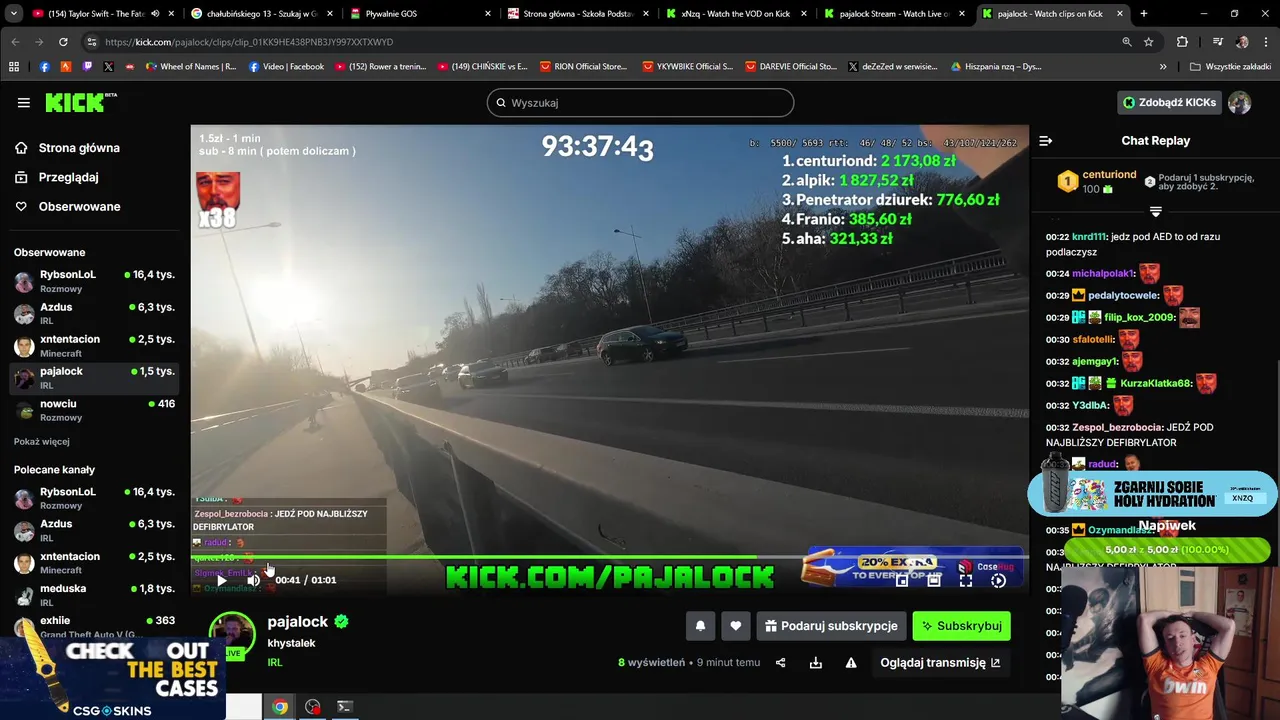
Task: Open exhile recommended channel
Action: pos(95,627)
